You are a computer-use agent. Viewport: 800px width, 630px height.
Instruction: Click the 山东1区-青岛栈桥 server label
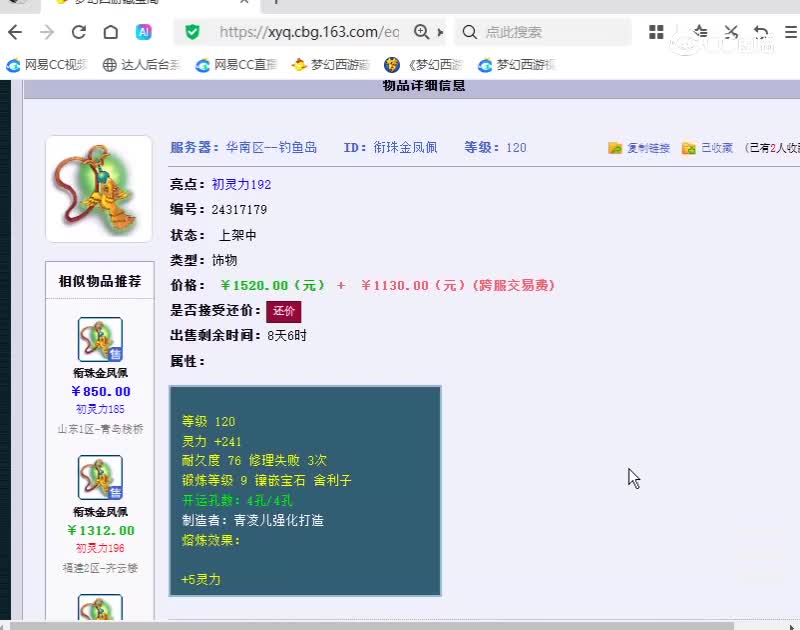pyautogui.click(x=100, y=429)
